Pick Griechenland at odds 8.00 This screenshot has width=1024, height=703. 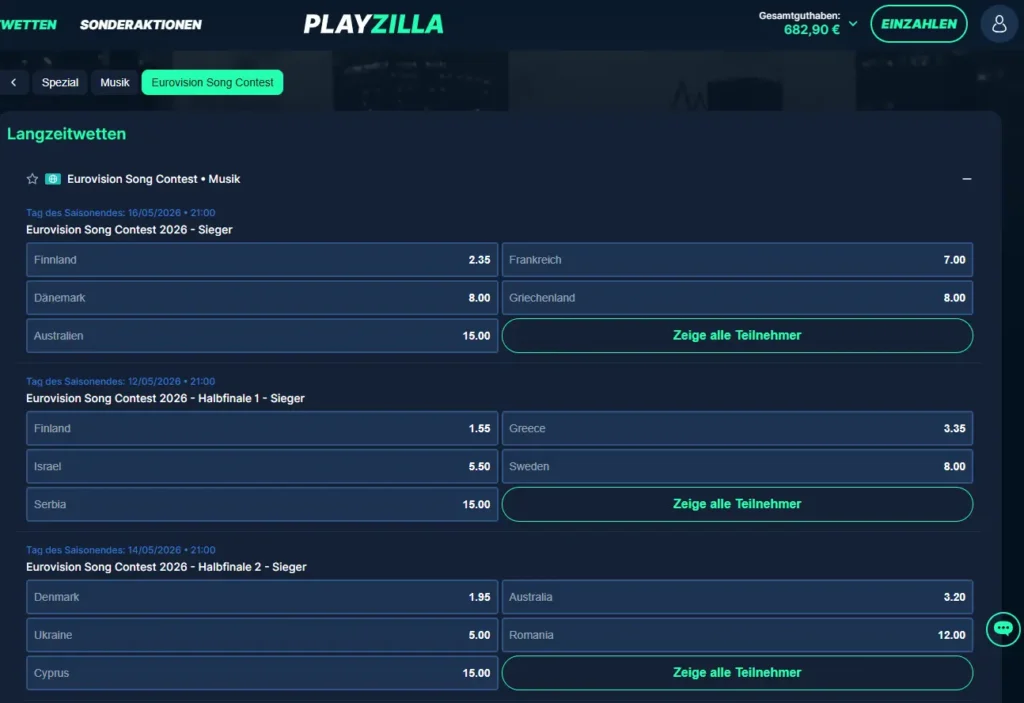[x=737, y=297]
